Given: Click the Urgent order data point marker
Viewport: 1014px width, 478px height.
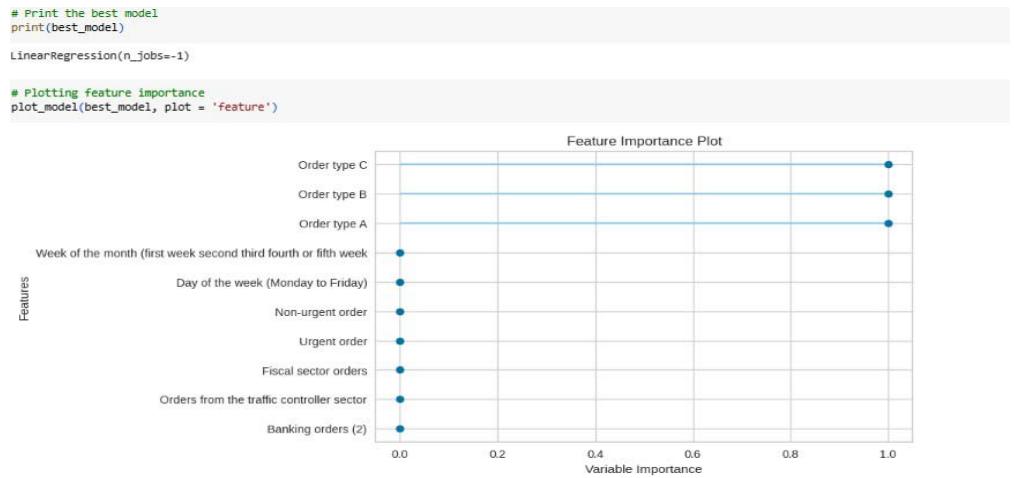Looking at the screenshot, I should pyautogui.click(x=400, y=341).
